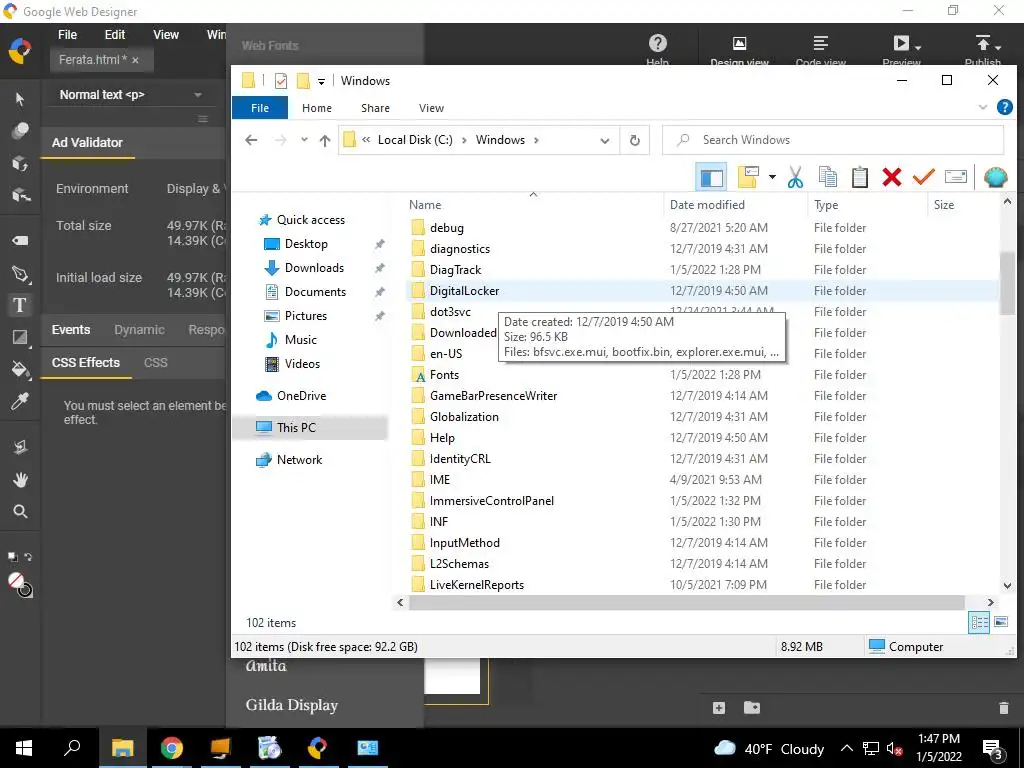Show hidden system tray icons

coord(846,748)
